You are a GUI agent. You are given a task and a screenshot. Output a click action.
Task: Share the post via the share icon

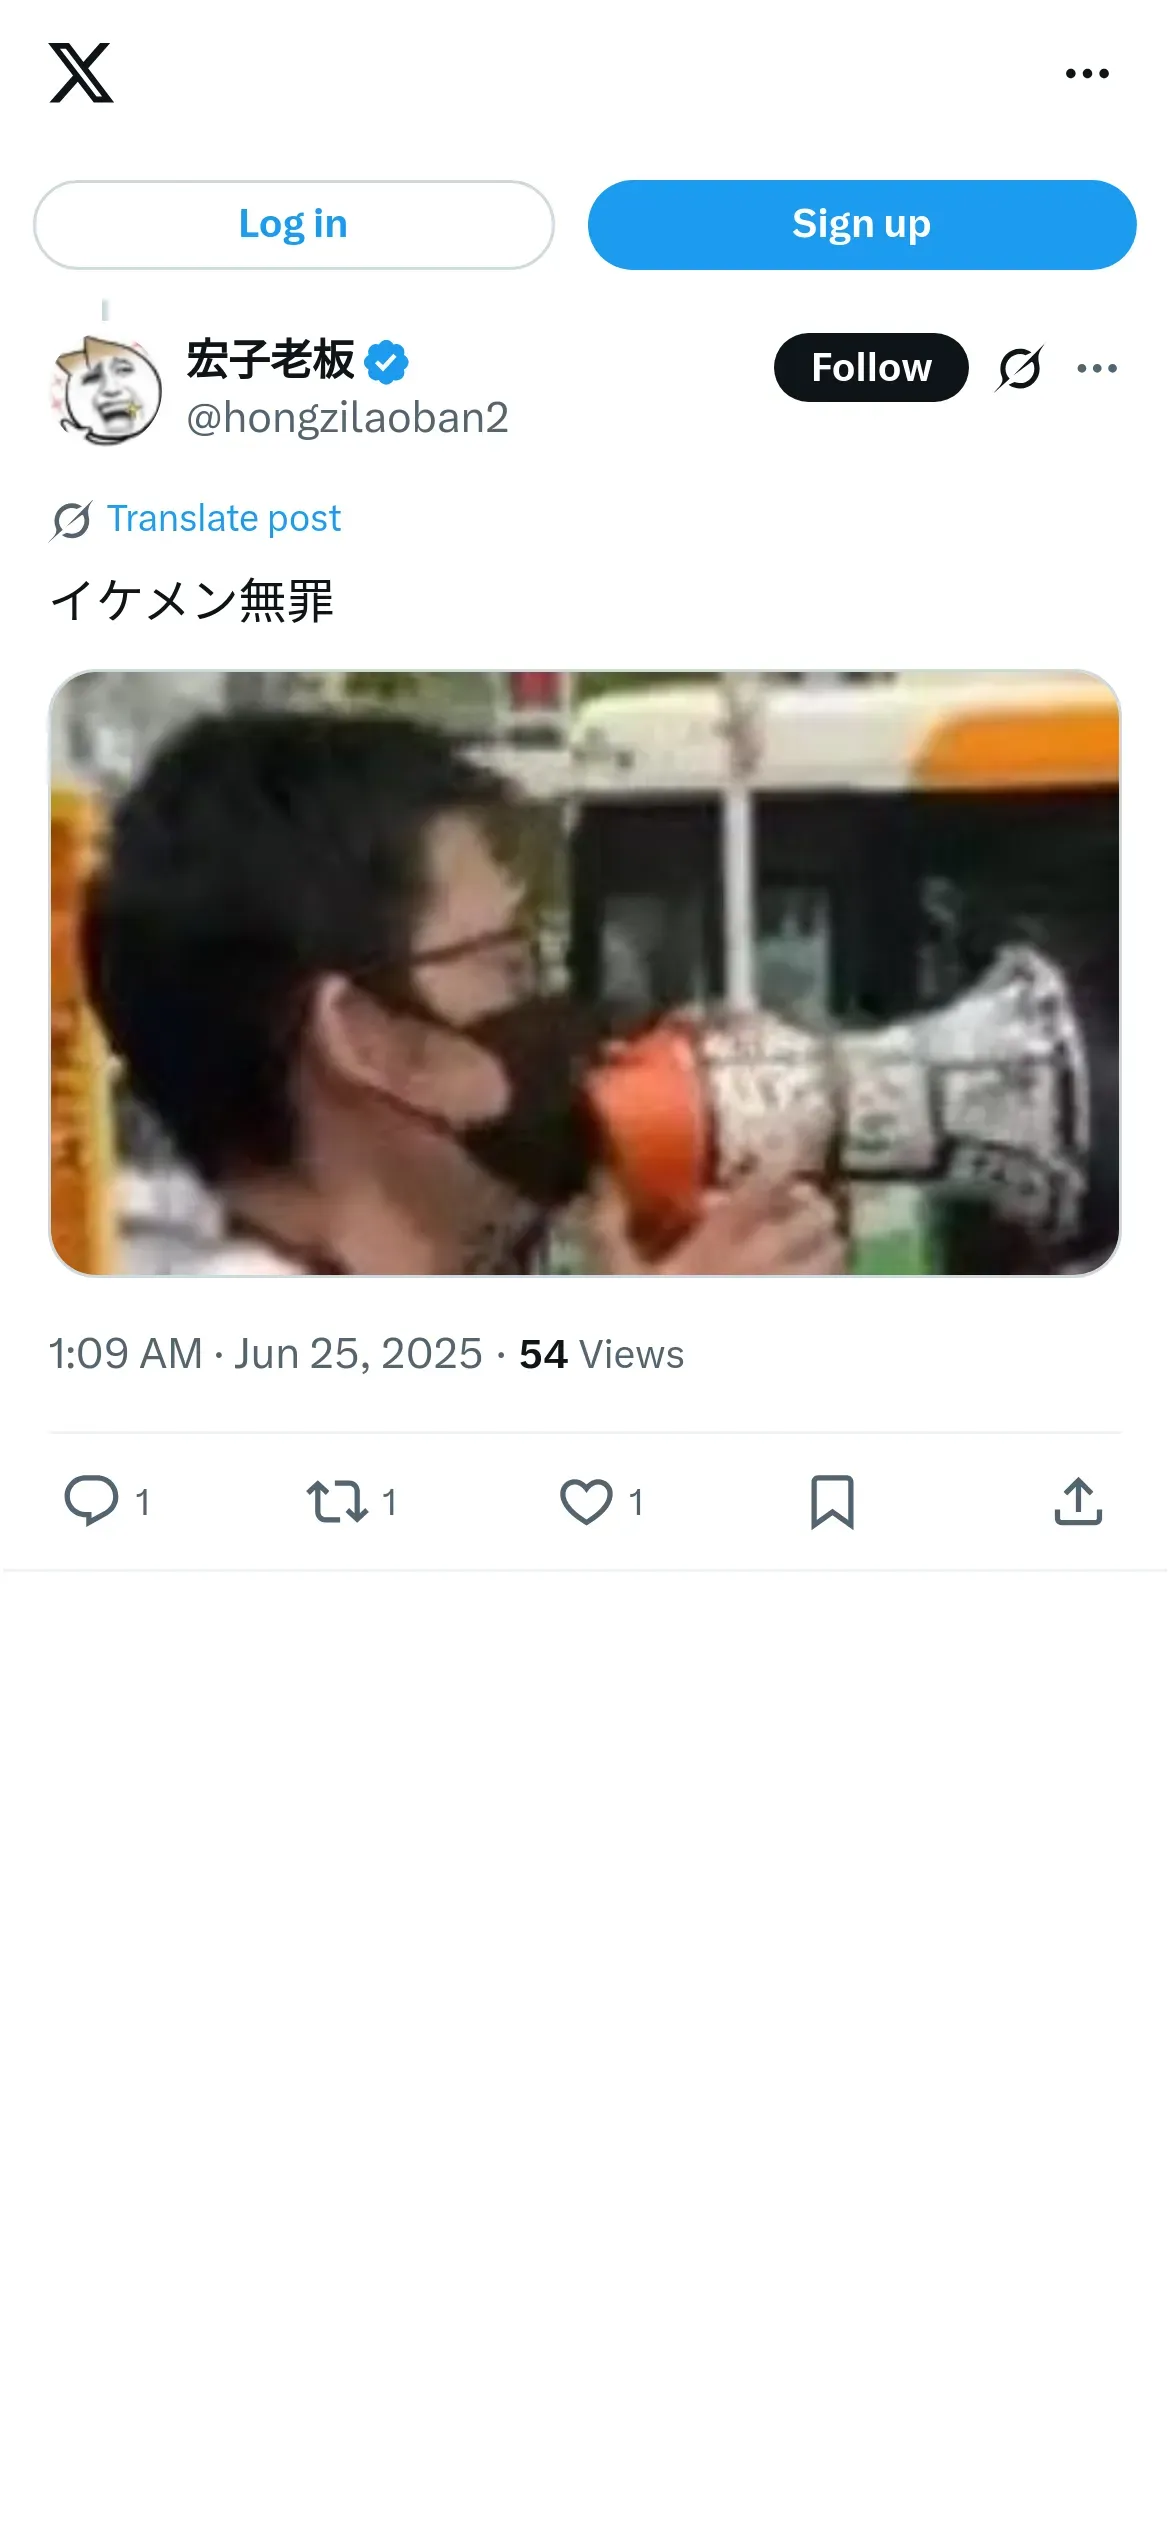(x=1078, y=1501)
